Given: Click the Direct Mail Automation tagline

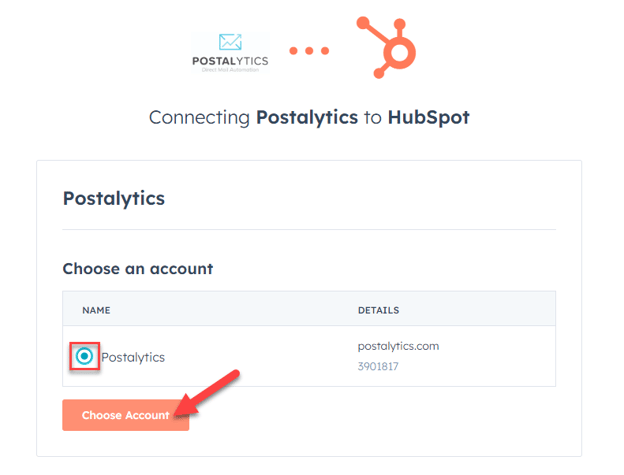Looking at the screenshot, I should pos(230,70).
